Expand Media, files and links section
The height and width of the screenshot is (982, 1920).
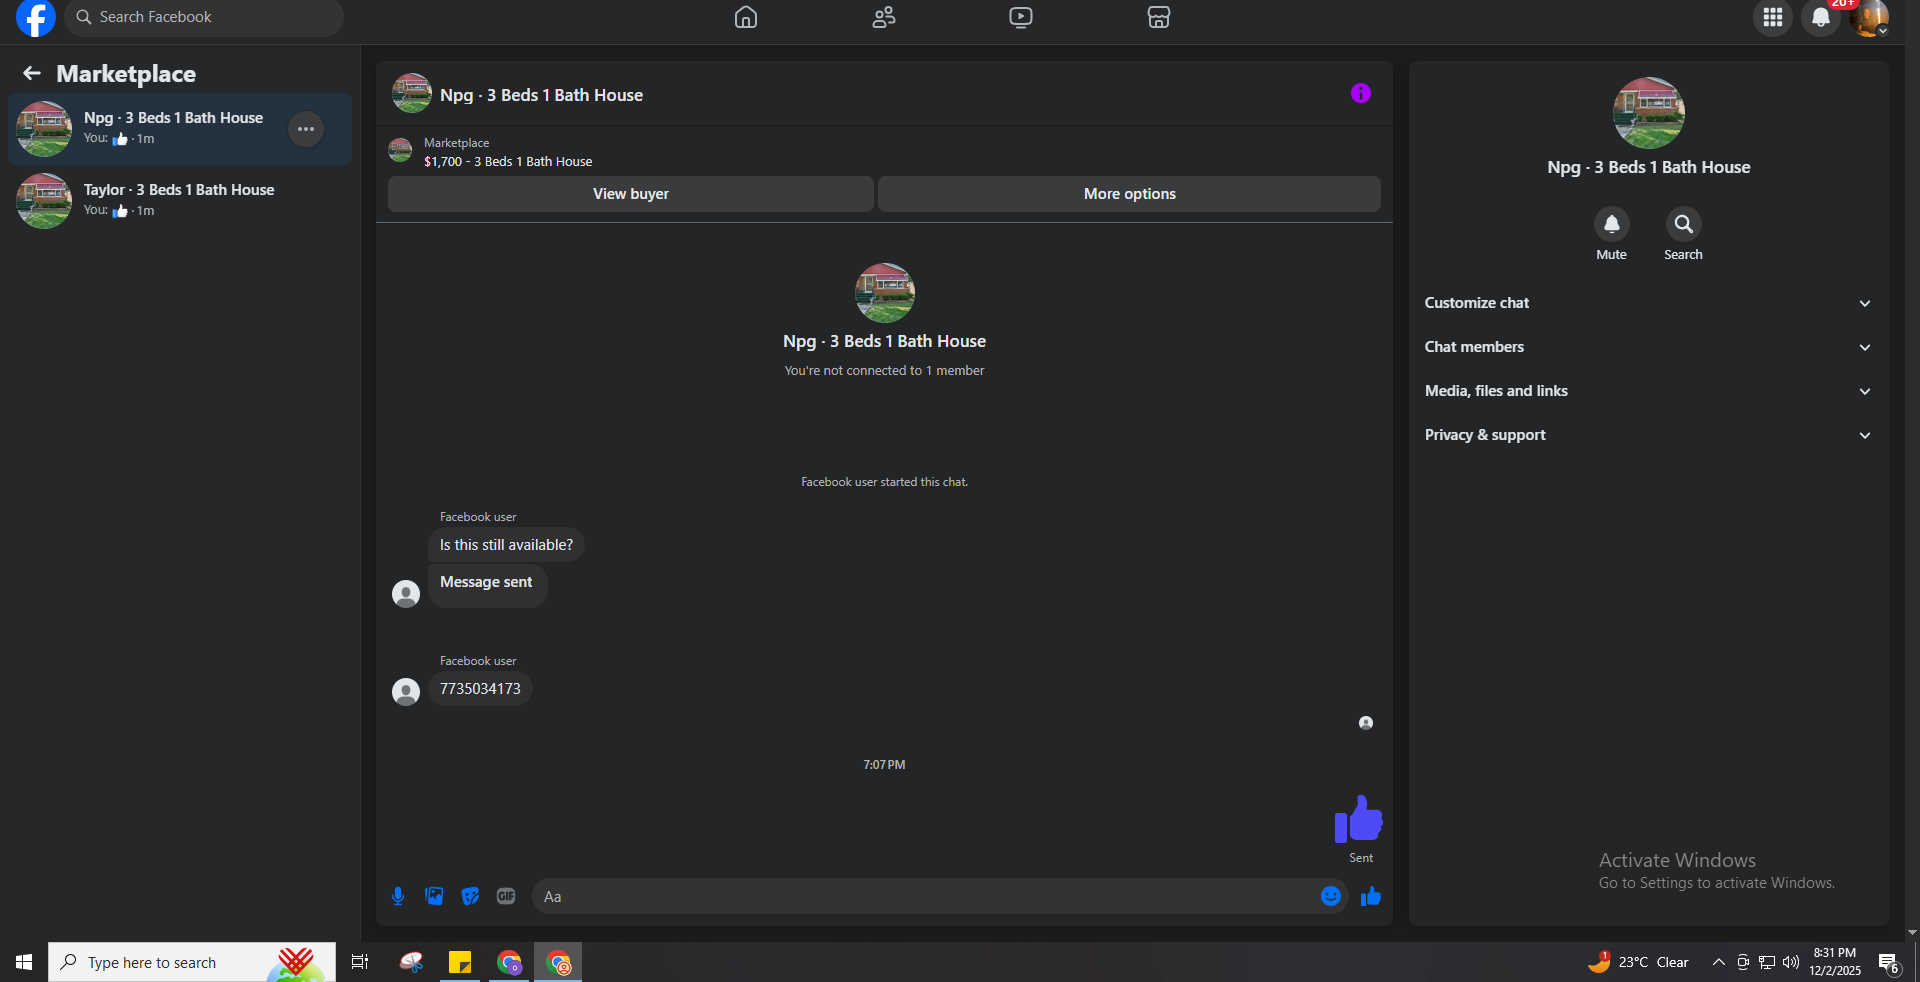[1648, 391]
